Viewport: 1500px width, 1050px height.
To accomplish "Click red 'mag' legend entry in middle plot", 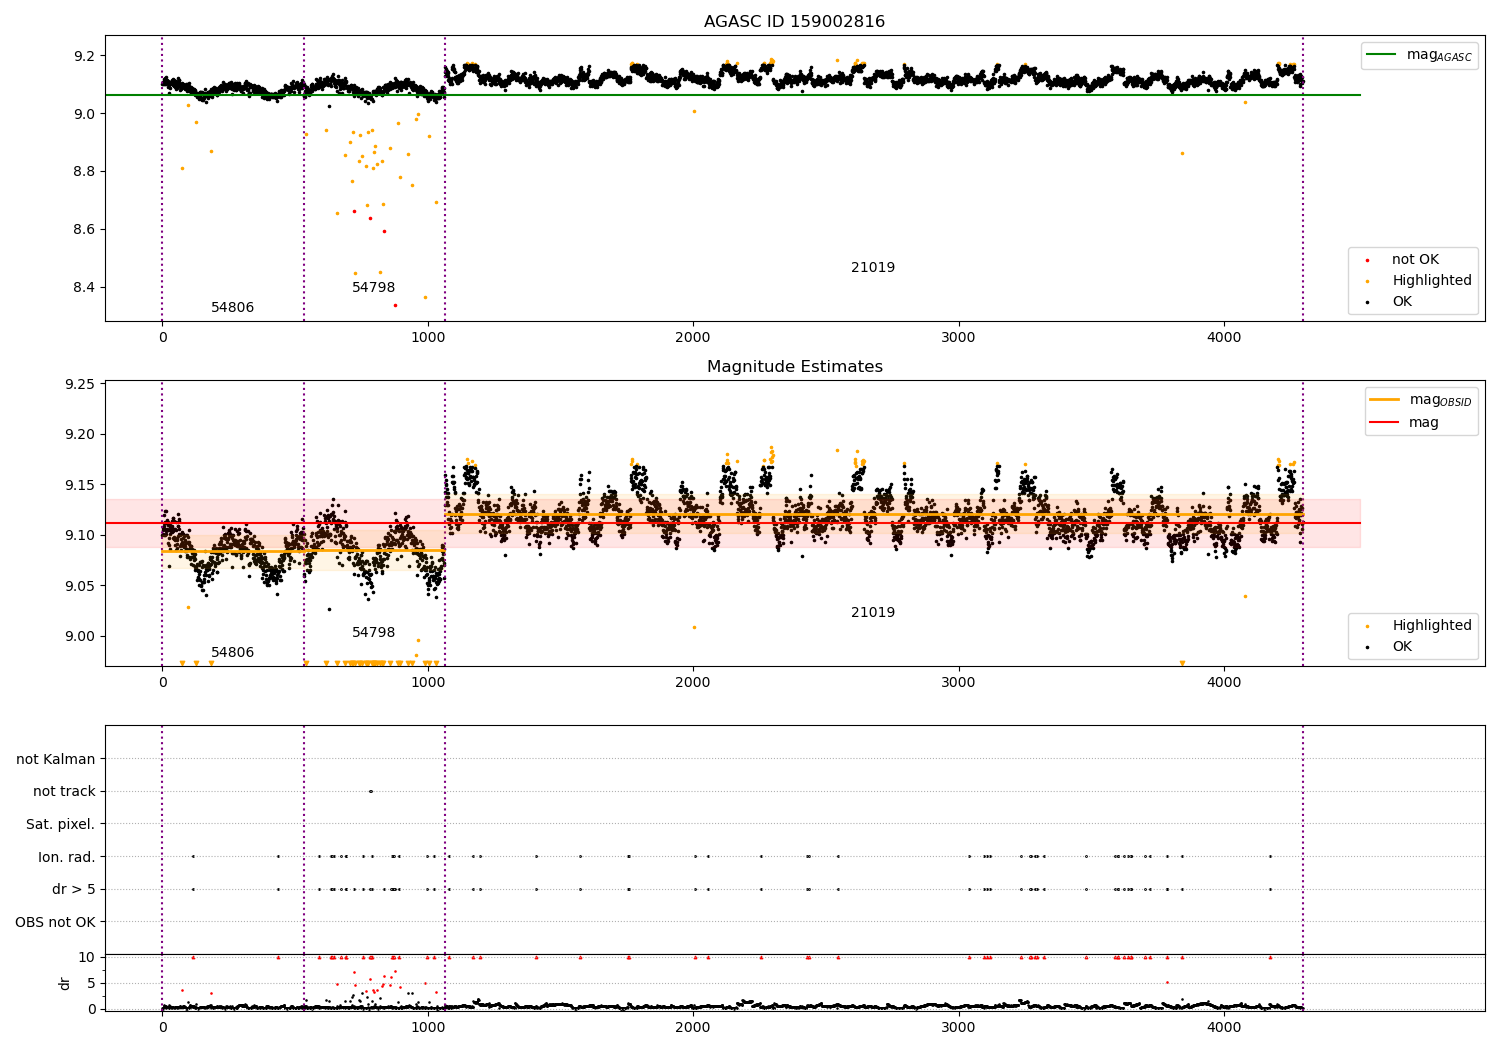I will point(1404,423).
